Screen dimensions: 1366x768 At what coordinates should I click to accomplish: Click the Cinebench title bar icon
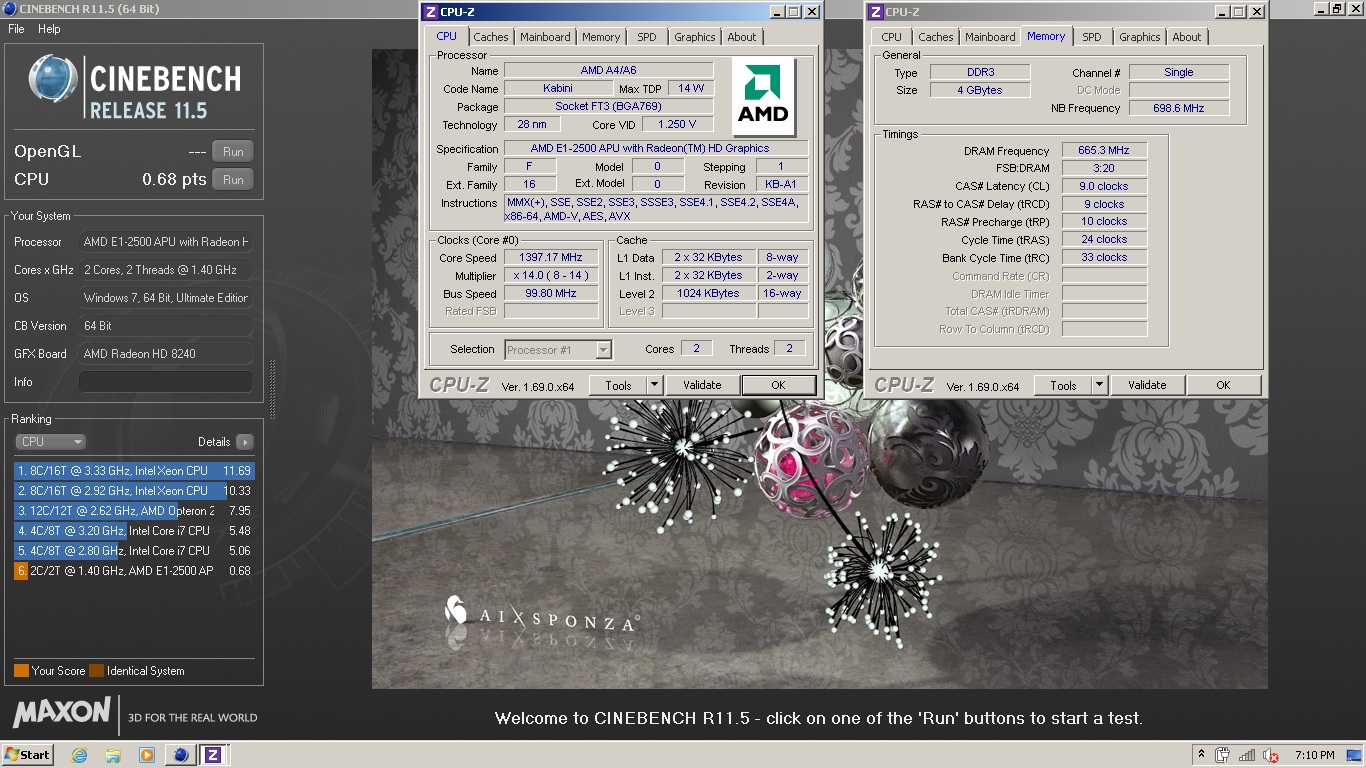(9, 9)
